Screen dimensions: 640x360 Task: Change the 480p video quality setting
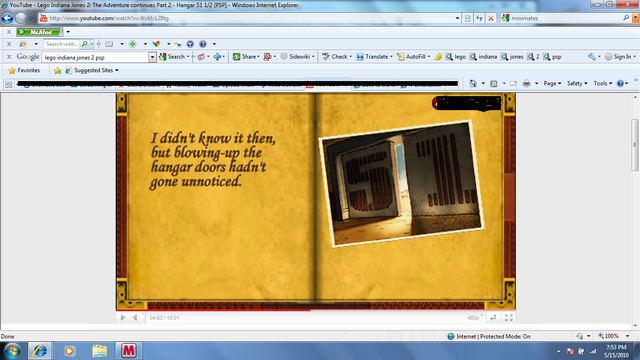point(474,318)
